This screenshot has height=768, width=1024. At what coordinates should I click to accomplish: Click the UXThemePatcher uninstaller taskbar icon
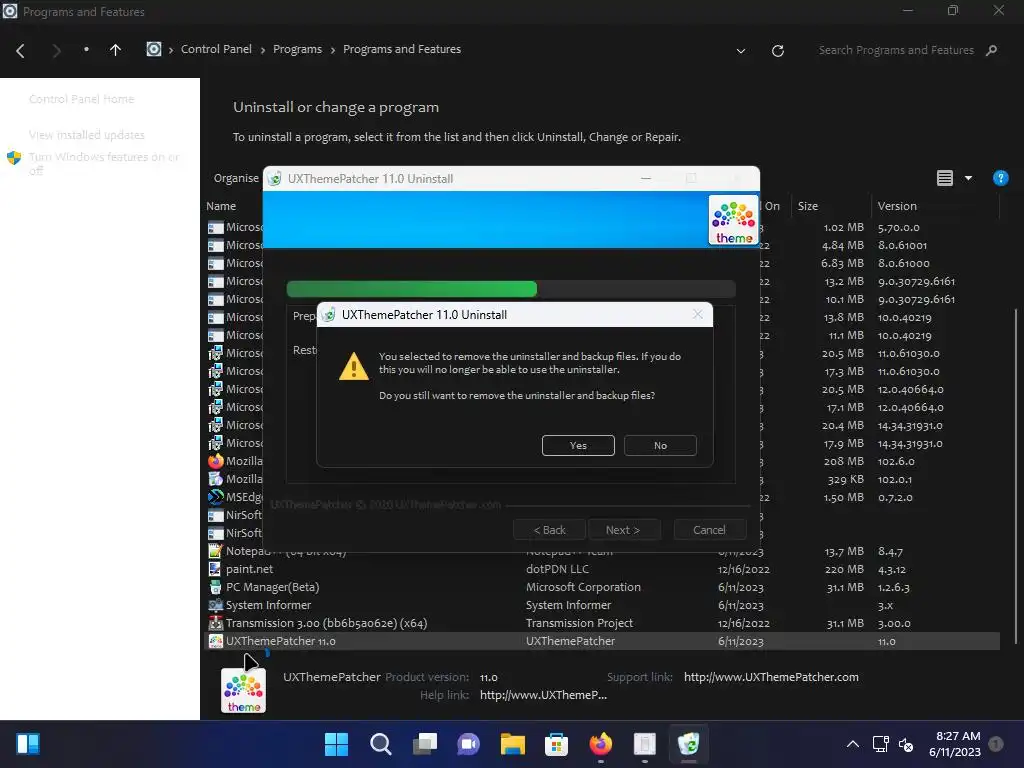coord(688,744)
